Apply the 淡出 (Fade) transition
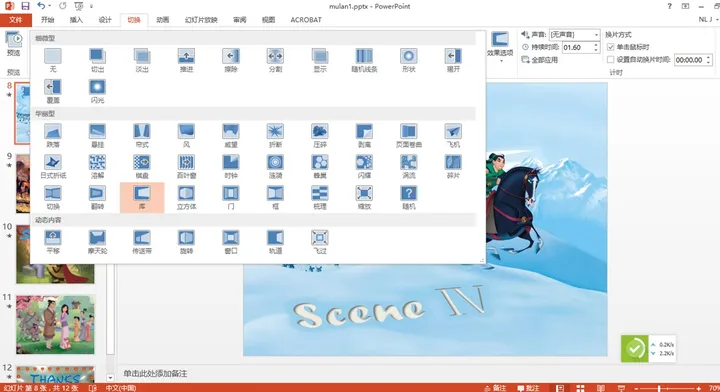This screenshot has height=392, width=720. click(x=142, y=60)
